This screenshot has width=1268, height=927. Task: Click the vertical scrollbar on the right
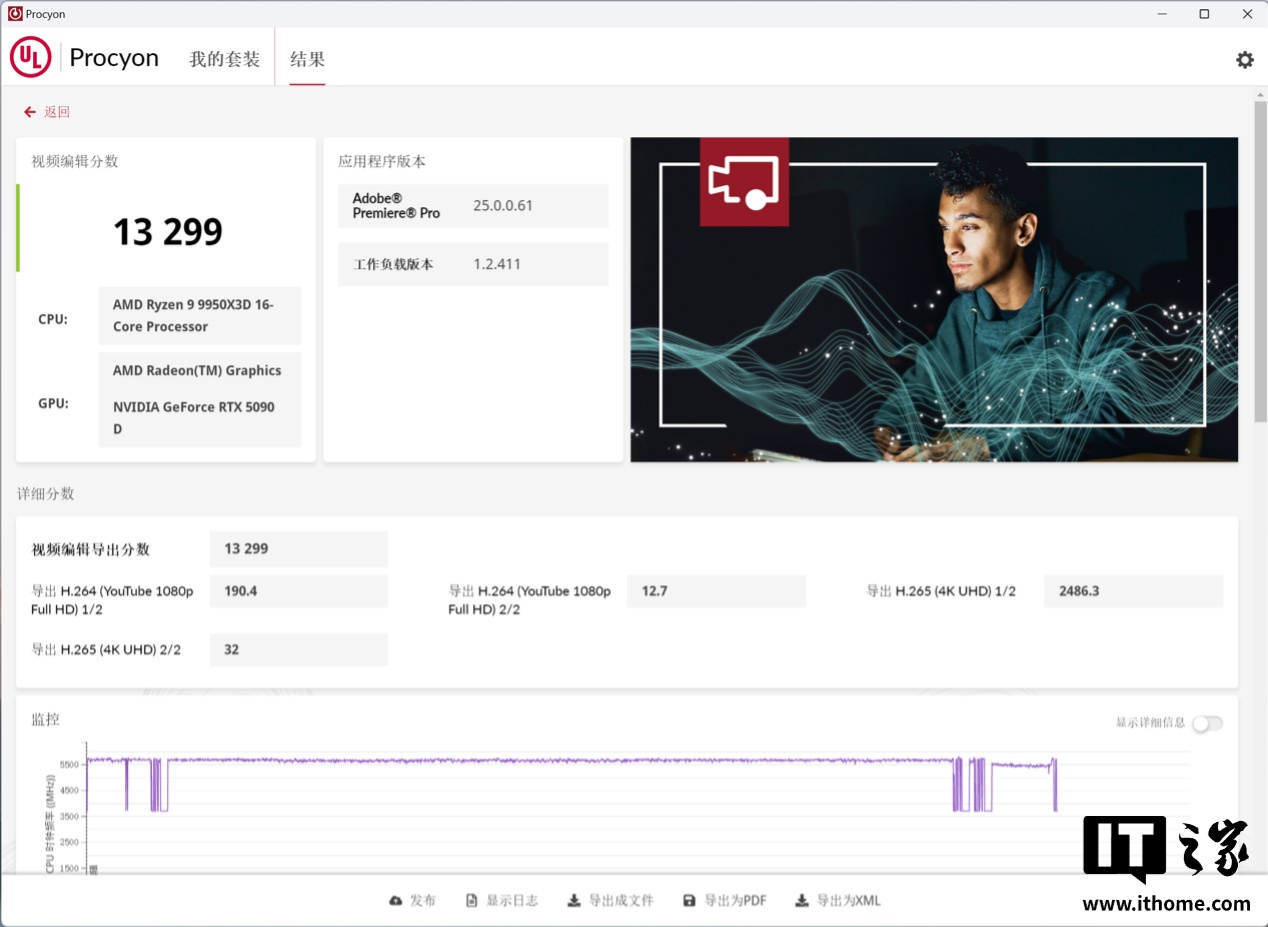click(1260, 260)
